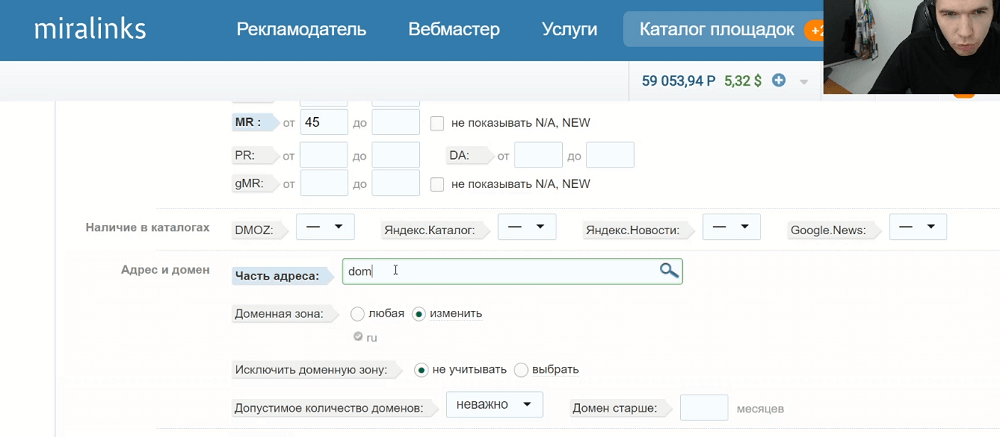Click the 'Домен старше' months input

tap(704, 408)
